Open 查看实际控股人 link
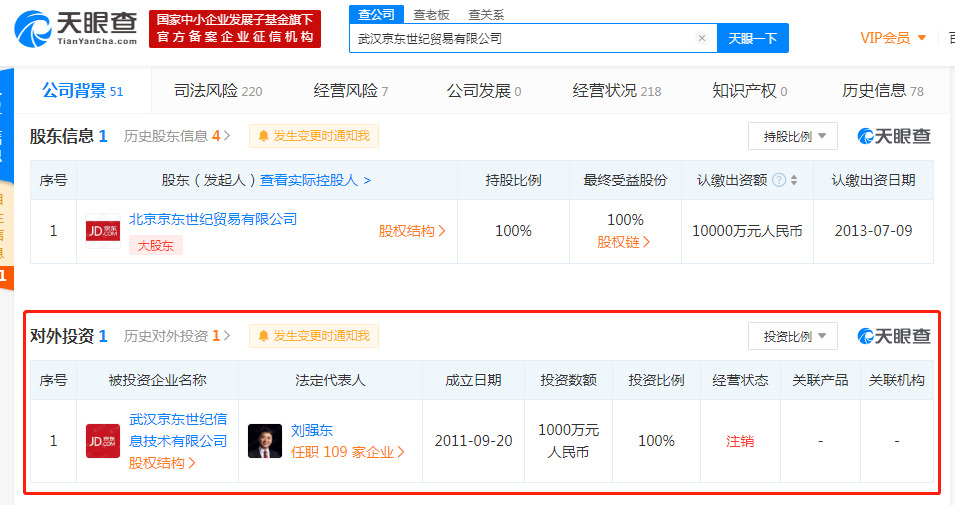 pyautogui.click(x=315, y=180)
